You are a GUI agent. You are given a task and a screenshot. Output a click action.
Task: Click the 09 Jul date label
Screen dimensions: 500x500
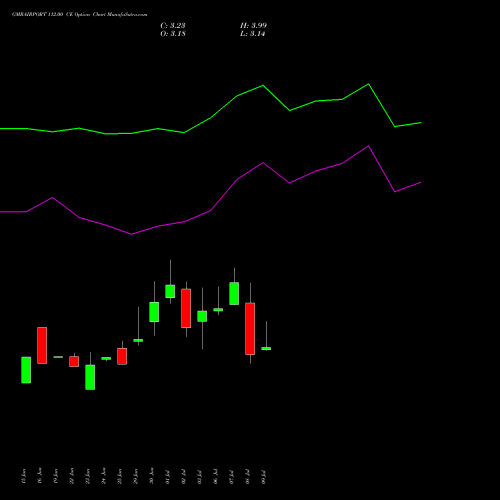[263, 477]
